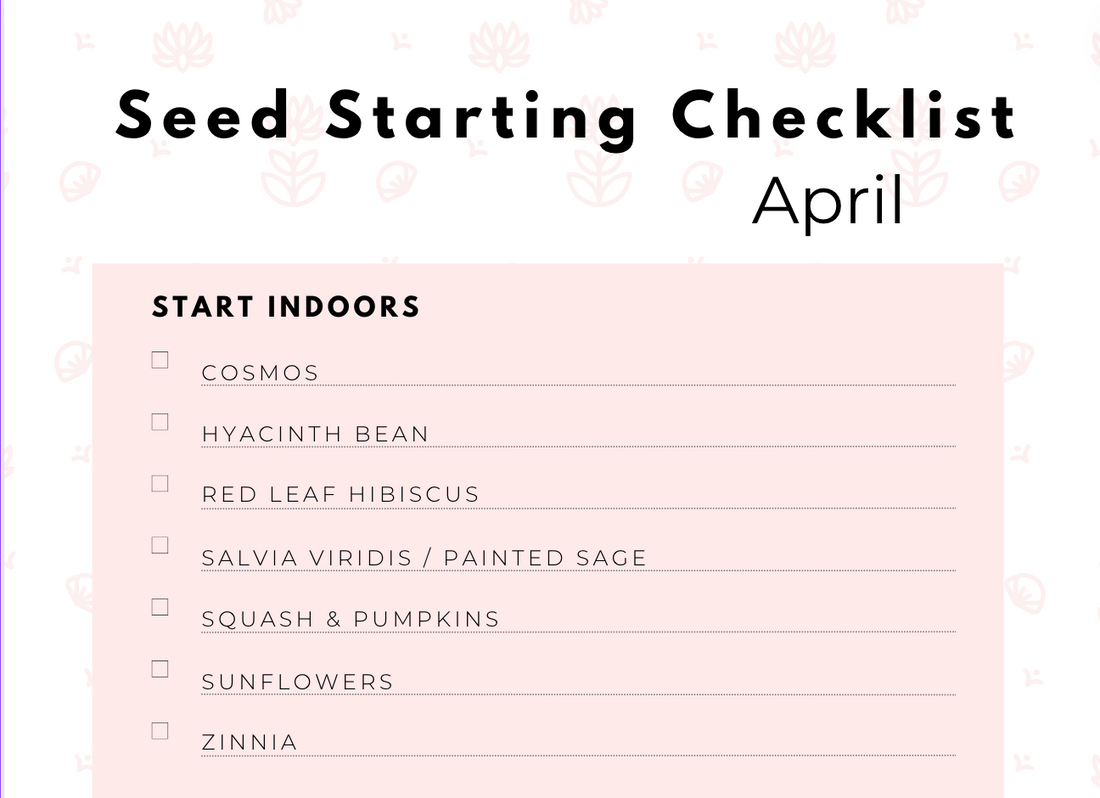Select the SQUASH & PUMPKINS text
Image resolution: width=1100 pixels, height=798 pixels.
pyautogui.click(x=350, y=620)
